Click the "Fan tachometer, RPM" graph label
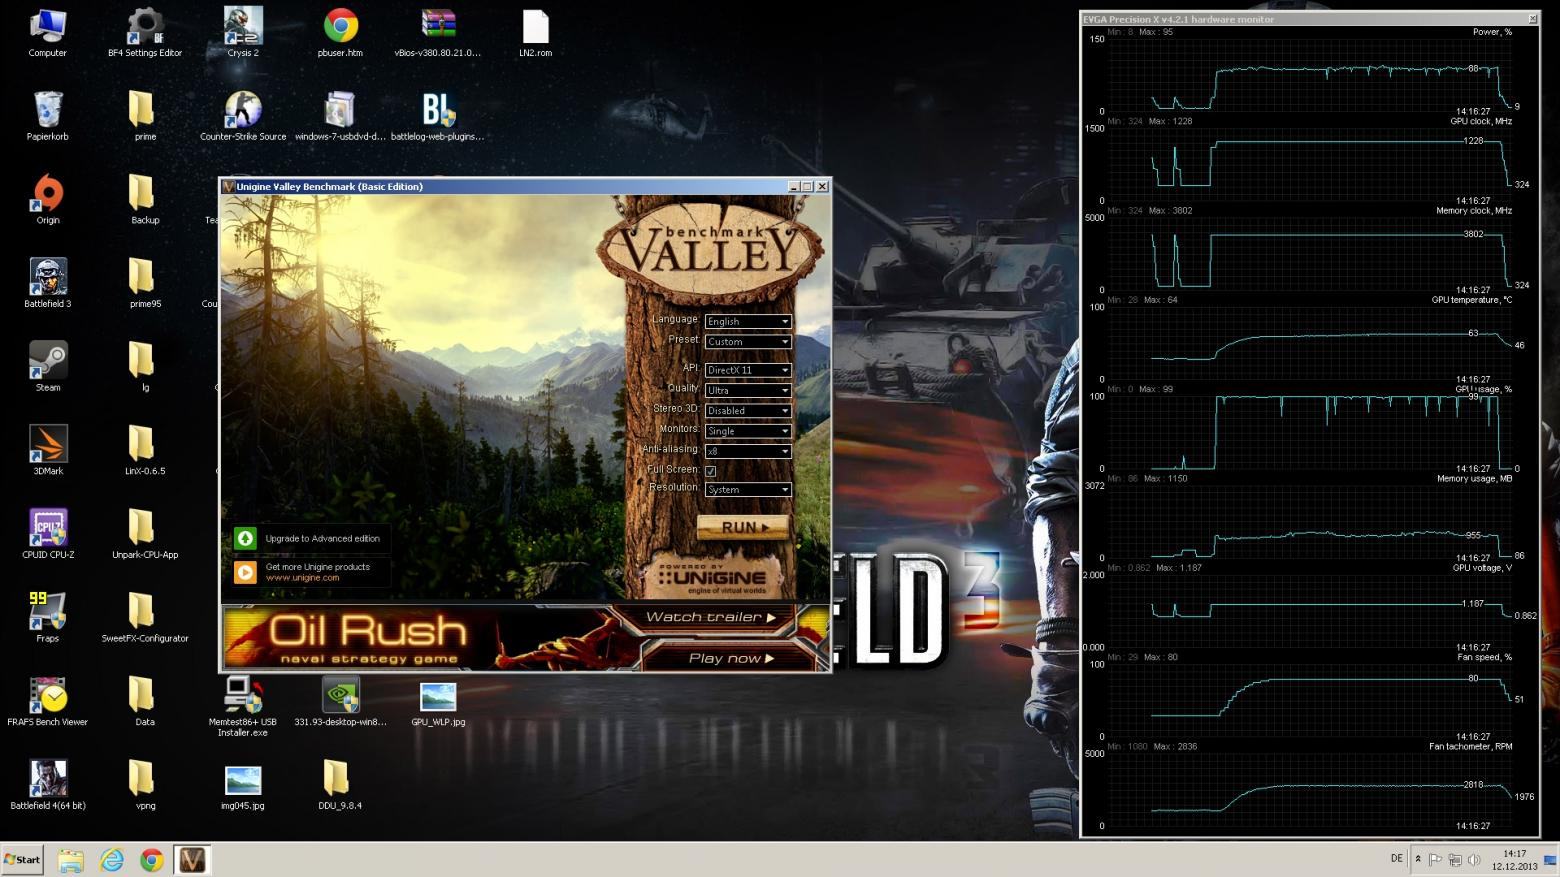This screenshot has width=1560, height=877. click(1470, 746)
